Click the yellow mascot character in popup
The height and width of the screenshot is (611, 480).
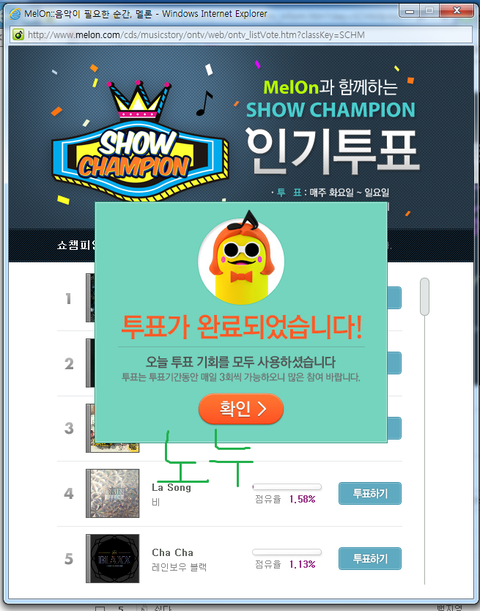click(x=241, y=258)
